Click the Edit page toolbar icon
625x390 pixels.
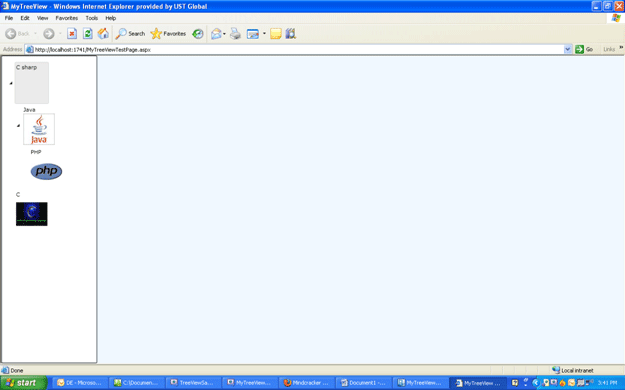(253, 34)
